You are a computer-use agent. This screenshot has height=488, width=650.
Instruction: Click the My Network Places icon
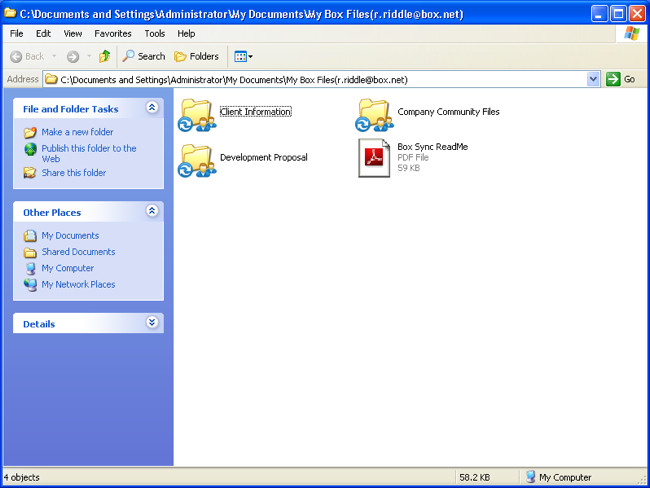click(30, 285)
